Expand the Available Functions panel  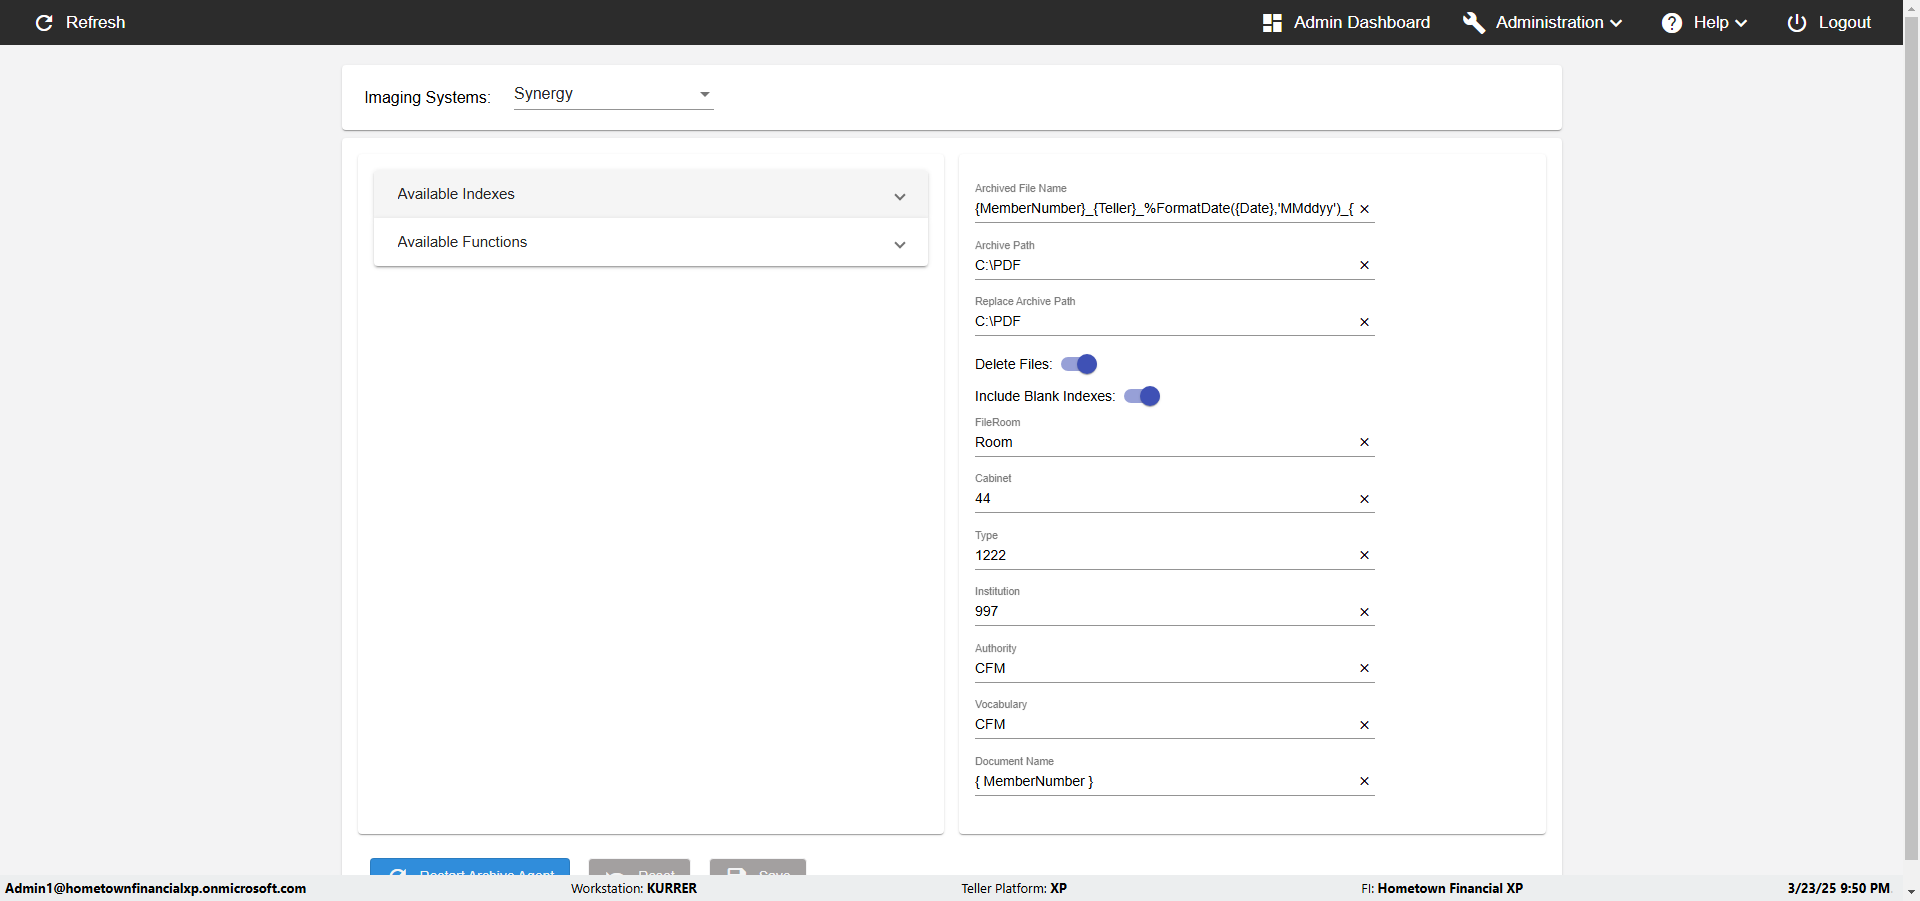pyautogui.click(x=650, y=242)
